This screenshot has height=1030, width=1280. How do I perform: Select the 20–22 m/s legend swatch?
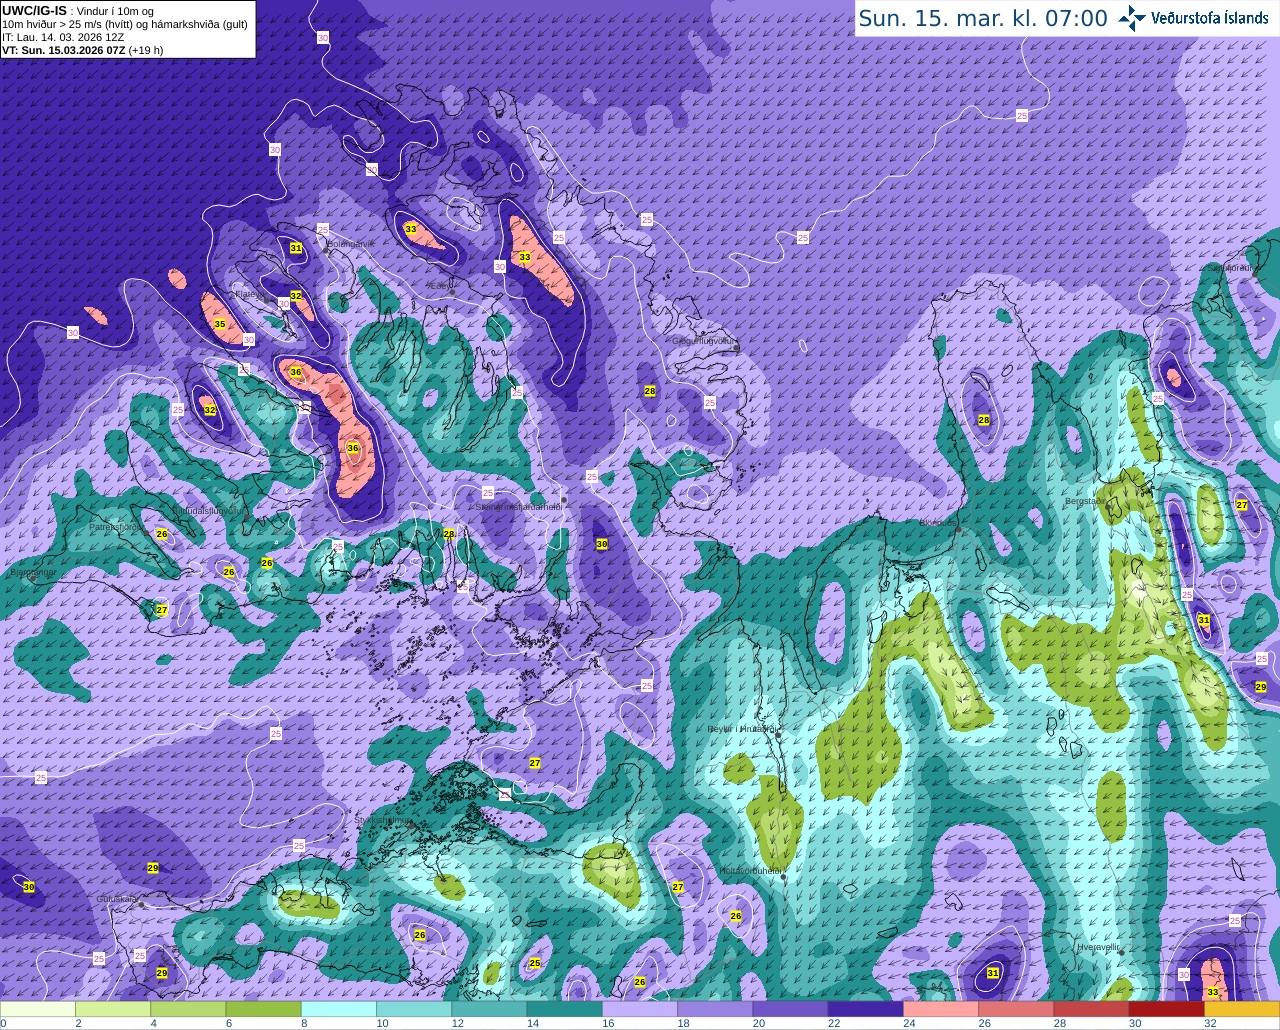point(790,1009)
